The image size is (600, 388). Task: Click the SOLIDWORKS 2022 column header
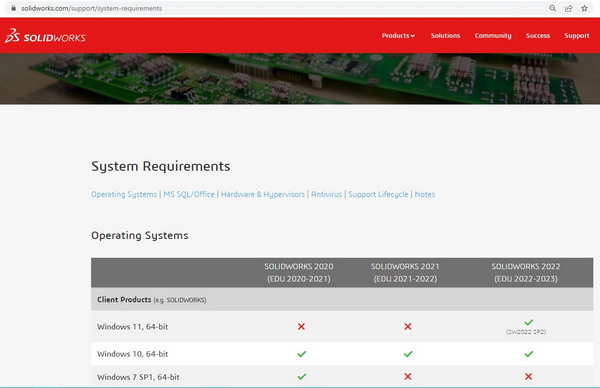coord(526,272)
